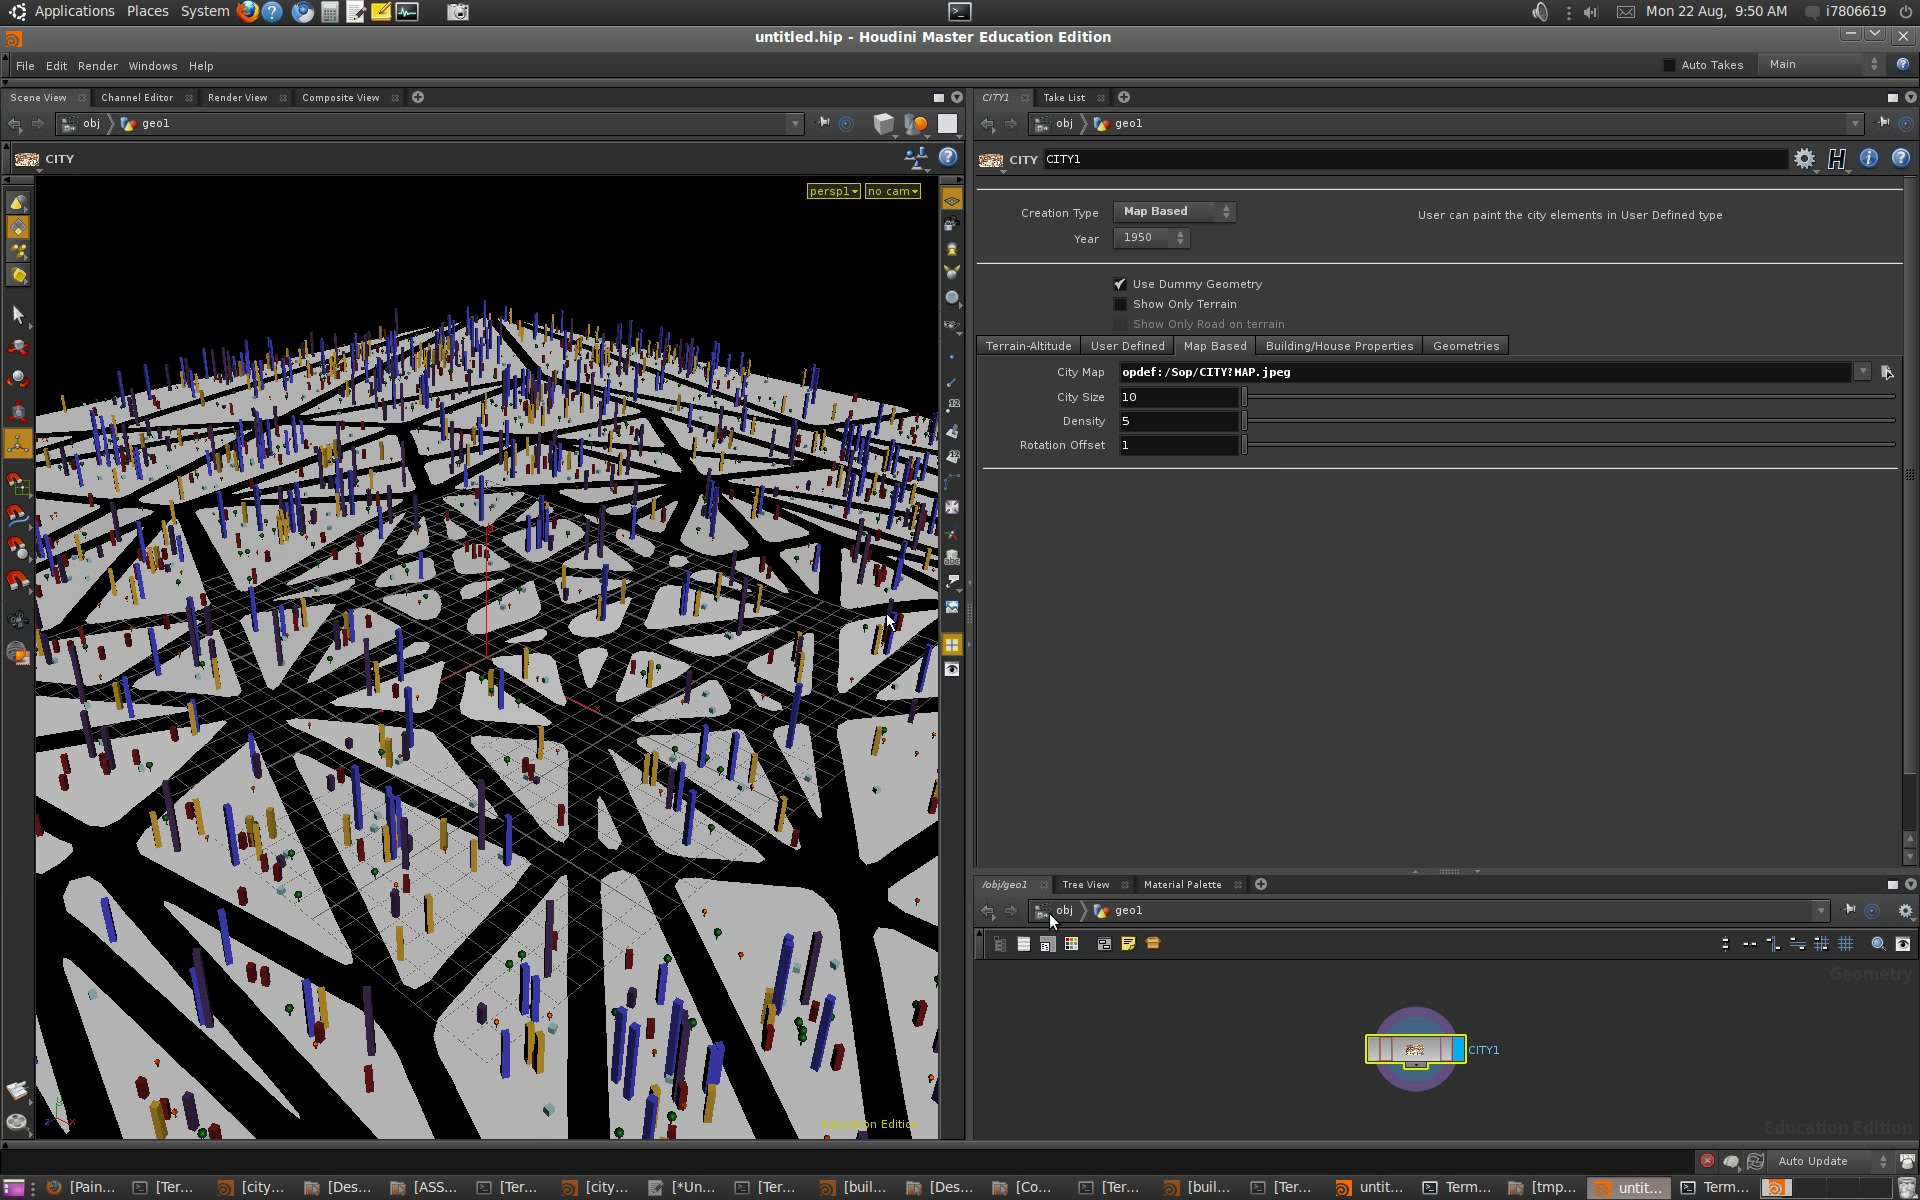Image resolution: width=1920 pixels, height=1200 pixels.
Task: Adjust the City Size slider
Action: pos(1568,397)
